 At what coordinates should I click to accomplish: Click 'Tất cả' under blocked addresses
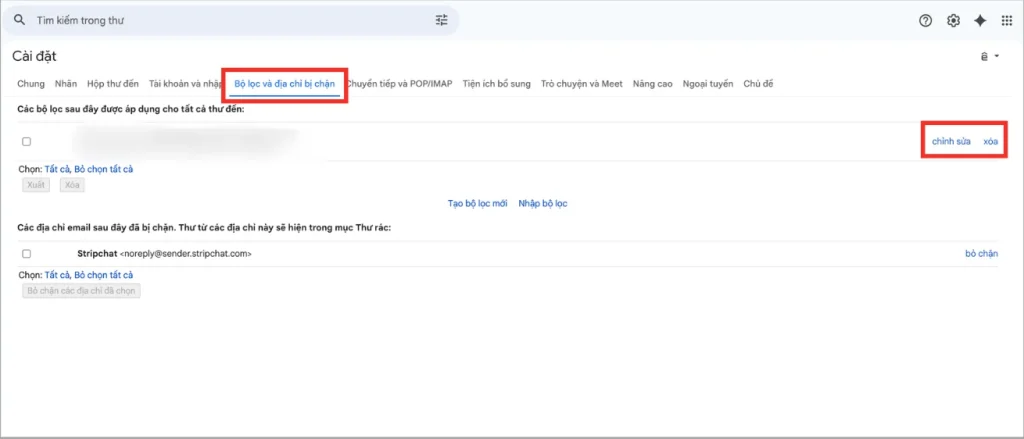(57, 275)
